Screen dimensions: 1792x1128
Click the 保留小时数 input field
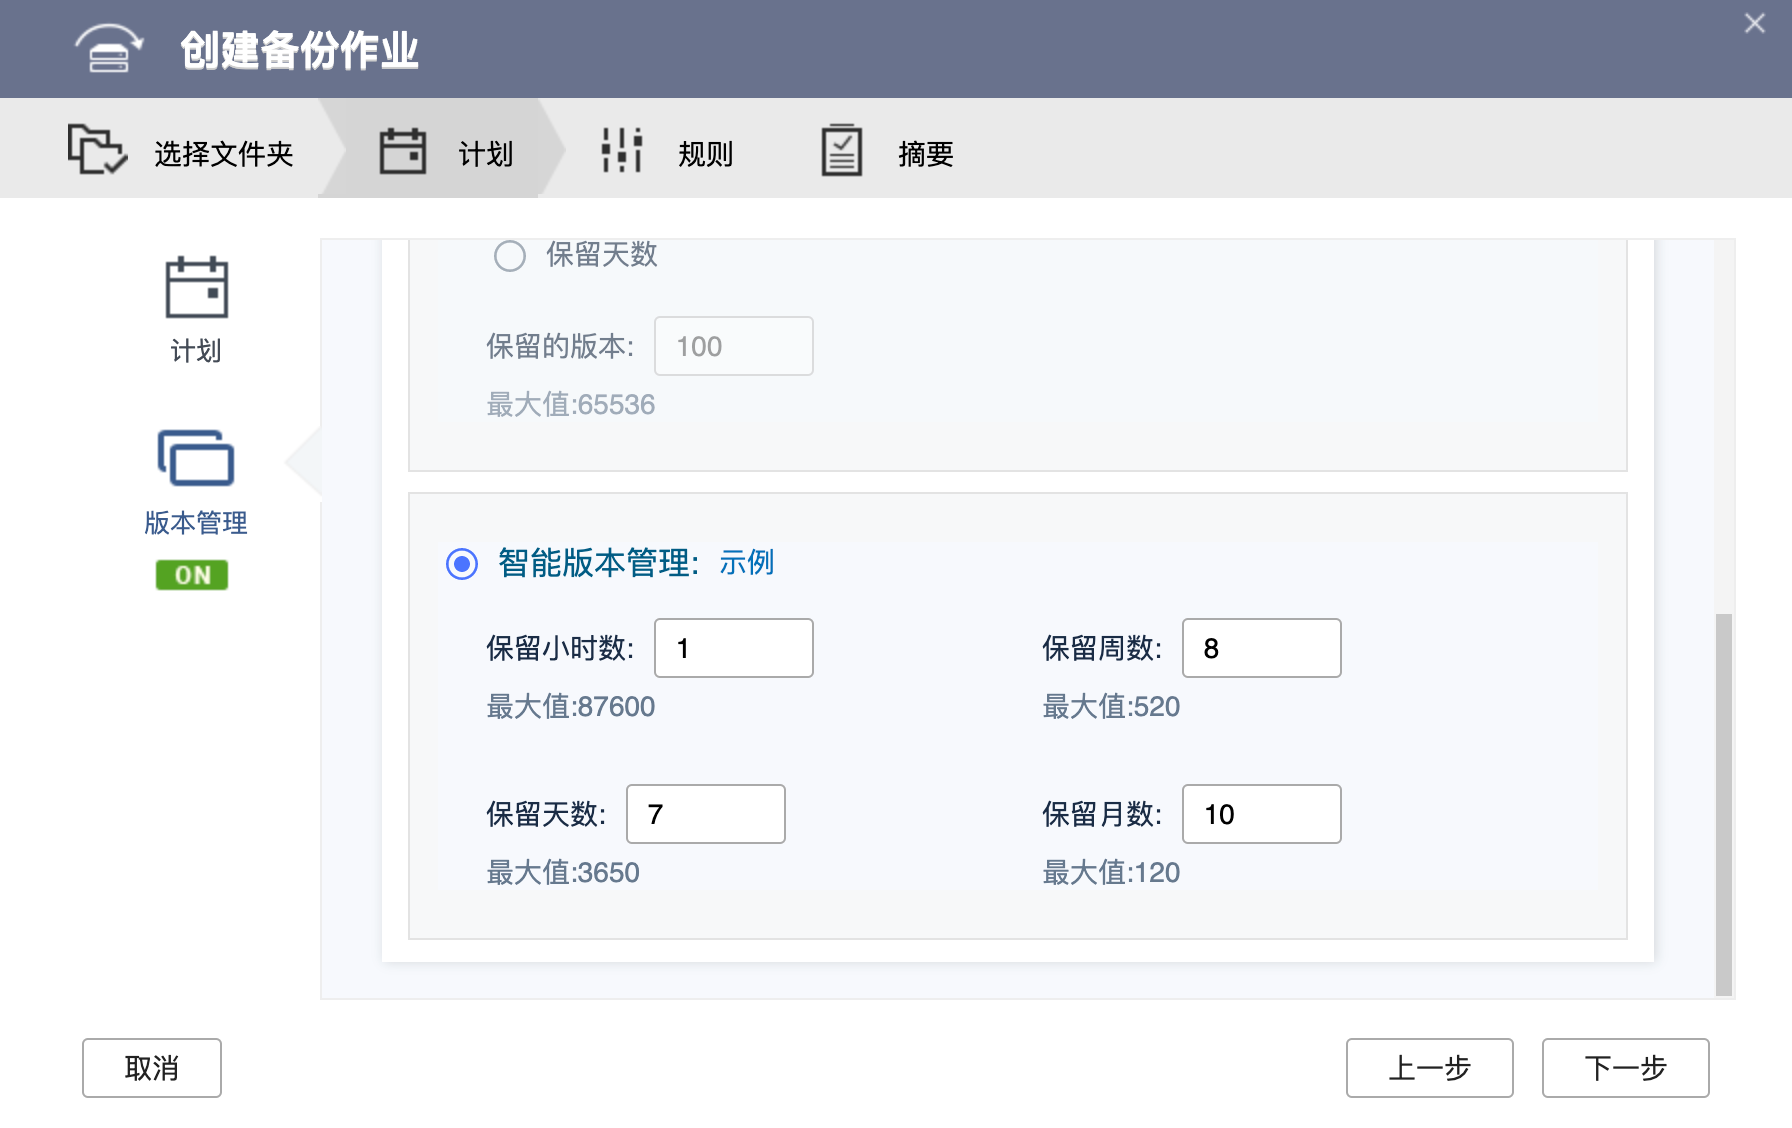pyautogui.click(x=733, y=648)
